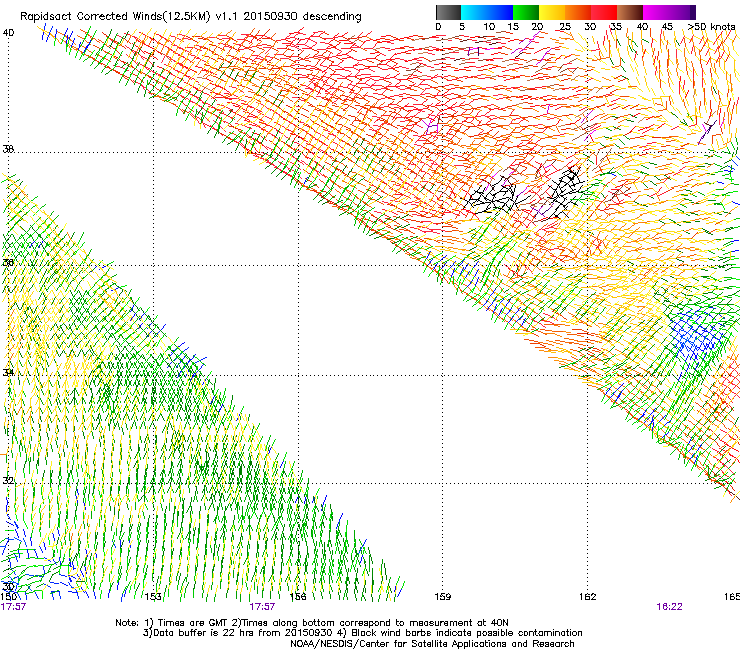The width and height of the screenshot is (740, 650).
Task: Click the latitude label '38'
Action: tap(8, 149)
